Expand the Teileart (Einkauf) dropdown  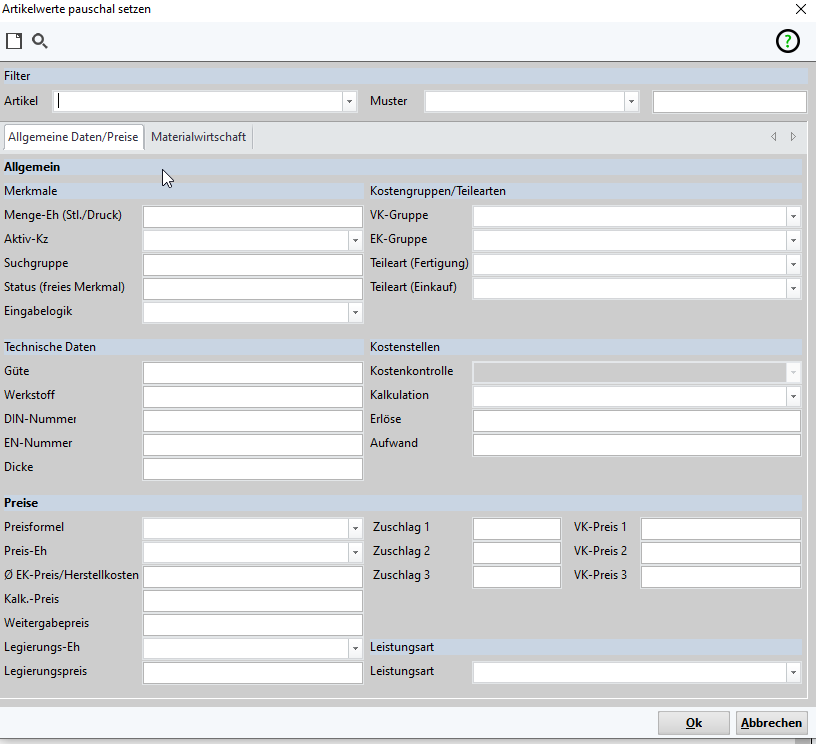tap(793, 288)
